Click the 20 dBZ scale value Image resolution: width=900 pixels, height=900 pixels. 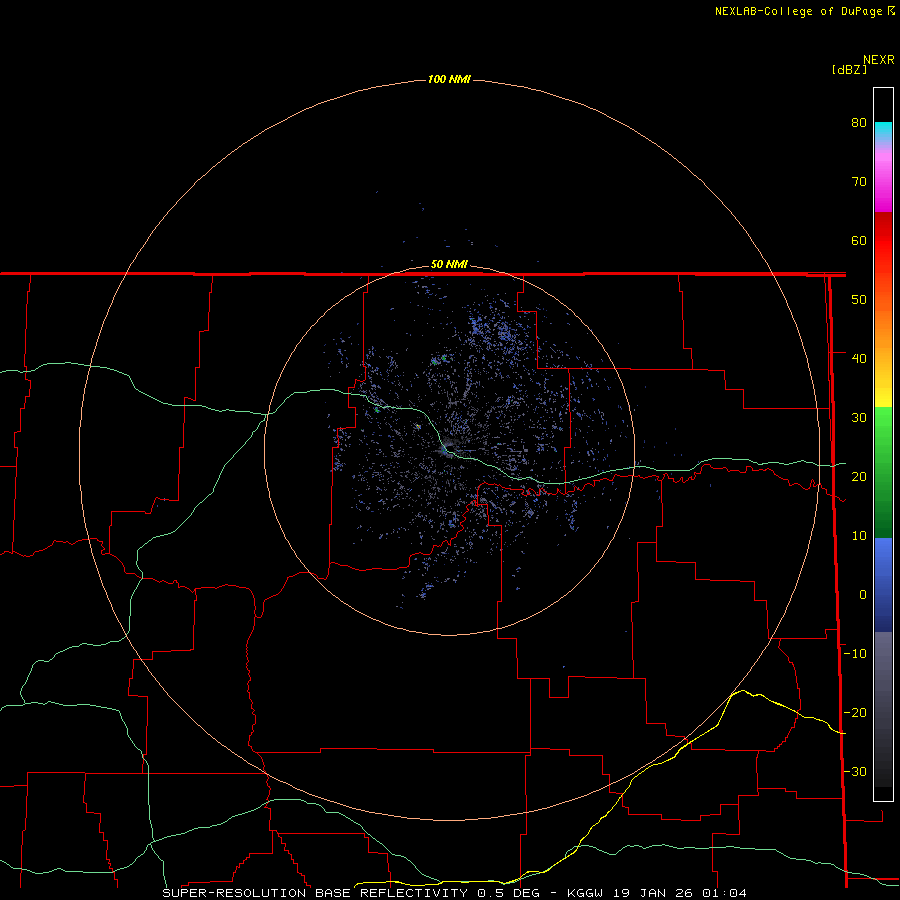click(859, 476)
